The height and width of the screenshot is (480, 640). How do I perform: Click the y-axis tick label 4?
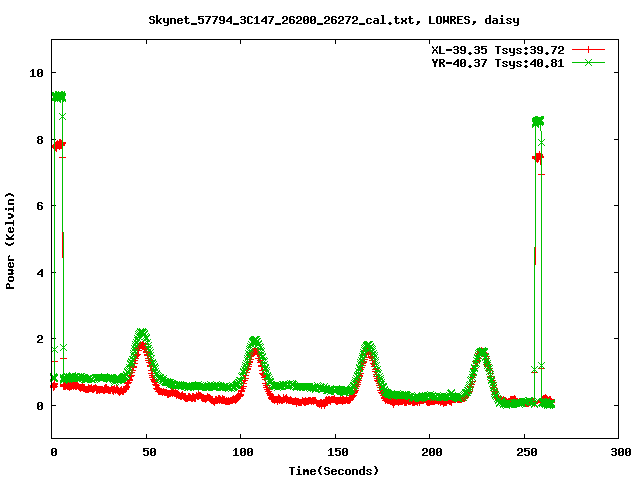point(40,273)
